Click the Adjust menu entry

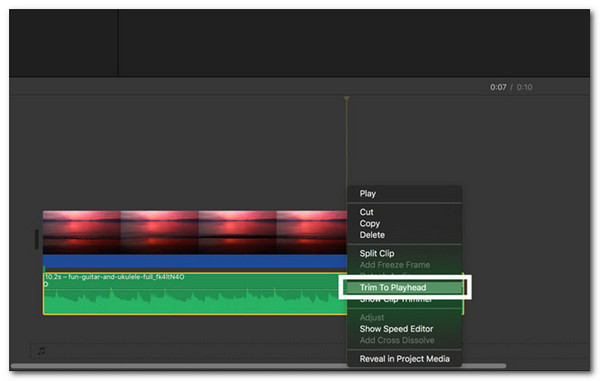(372, 318)
